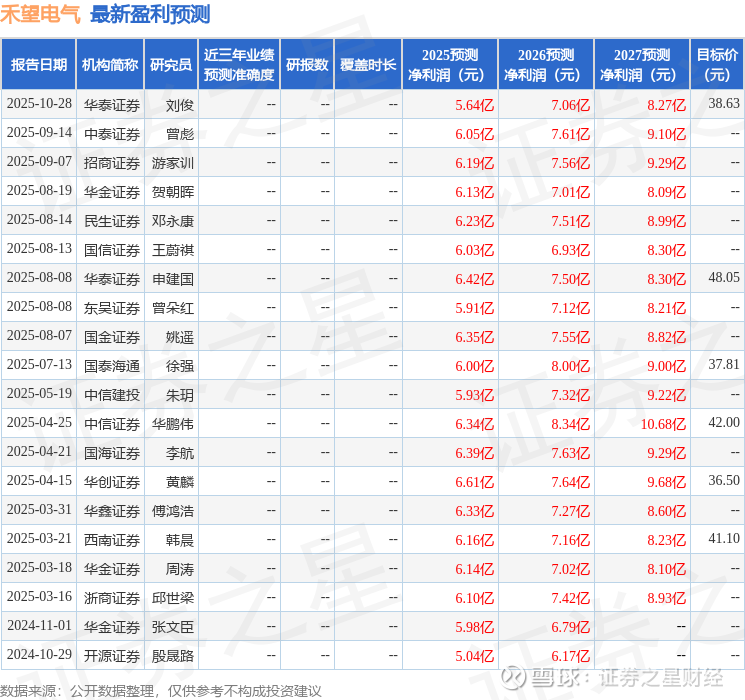
Task: Click target price 42.00
Action: [724, 422]
